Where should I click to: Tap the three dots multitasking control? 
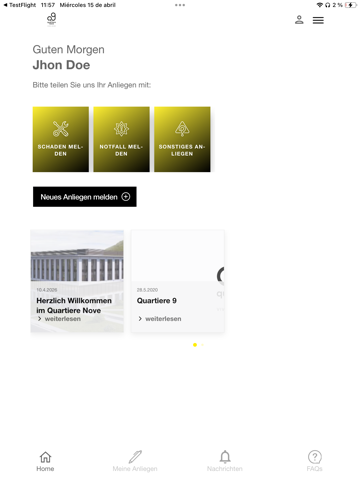click(x=180, y=5)
